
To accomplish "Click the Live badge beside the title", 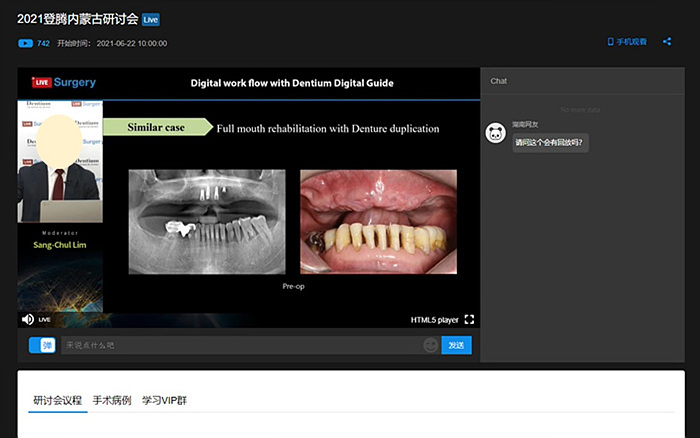I will 150,20.
